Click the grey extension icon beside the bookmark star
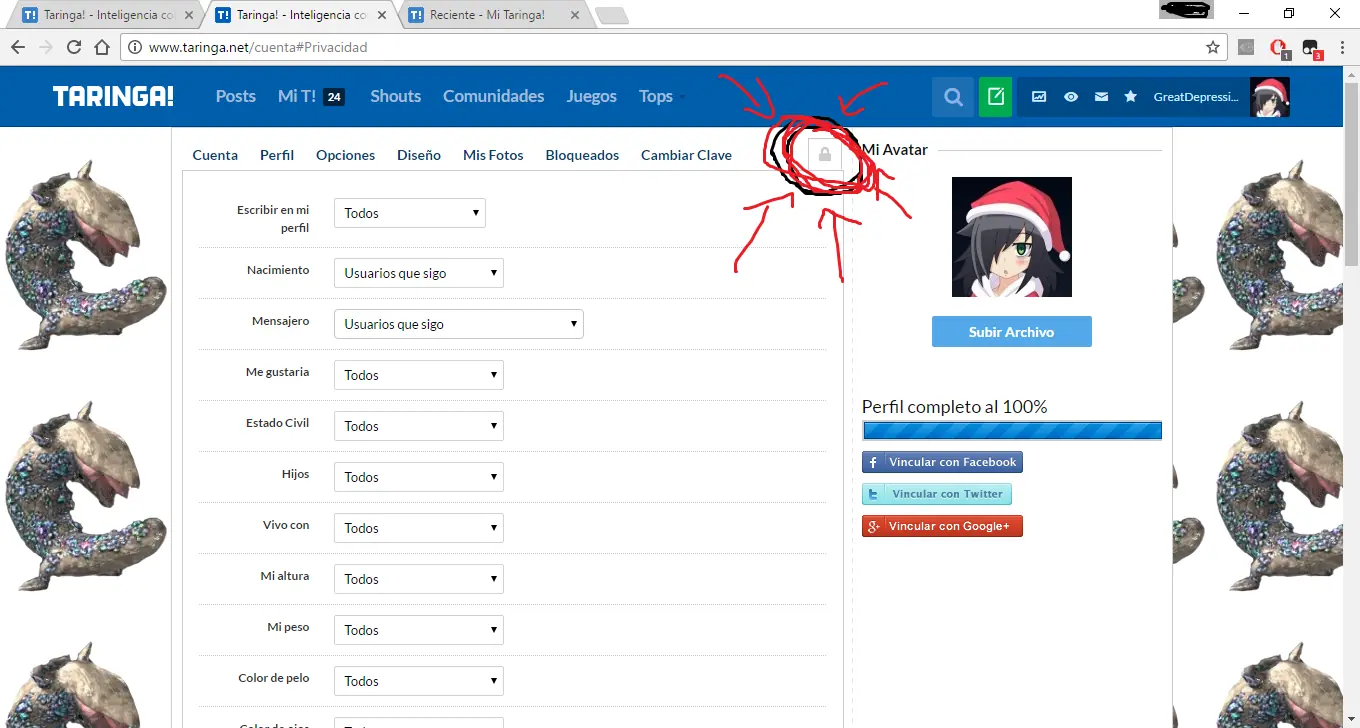Screen dimensions: 1360x728 (1246, 47)
